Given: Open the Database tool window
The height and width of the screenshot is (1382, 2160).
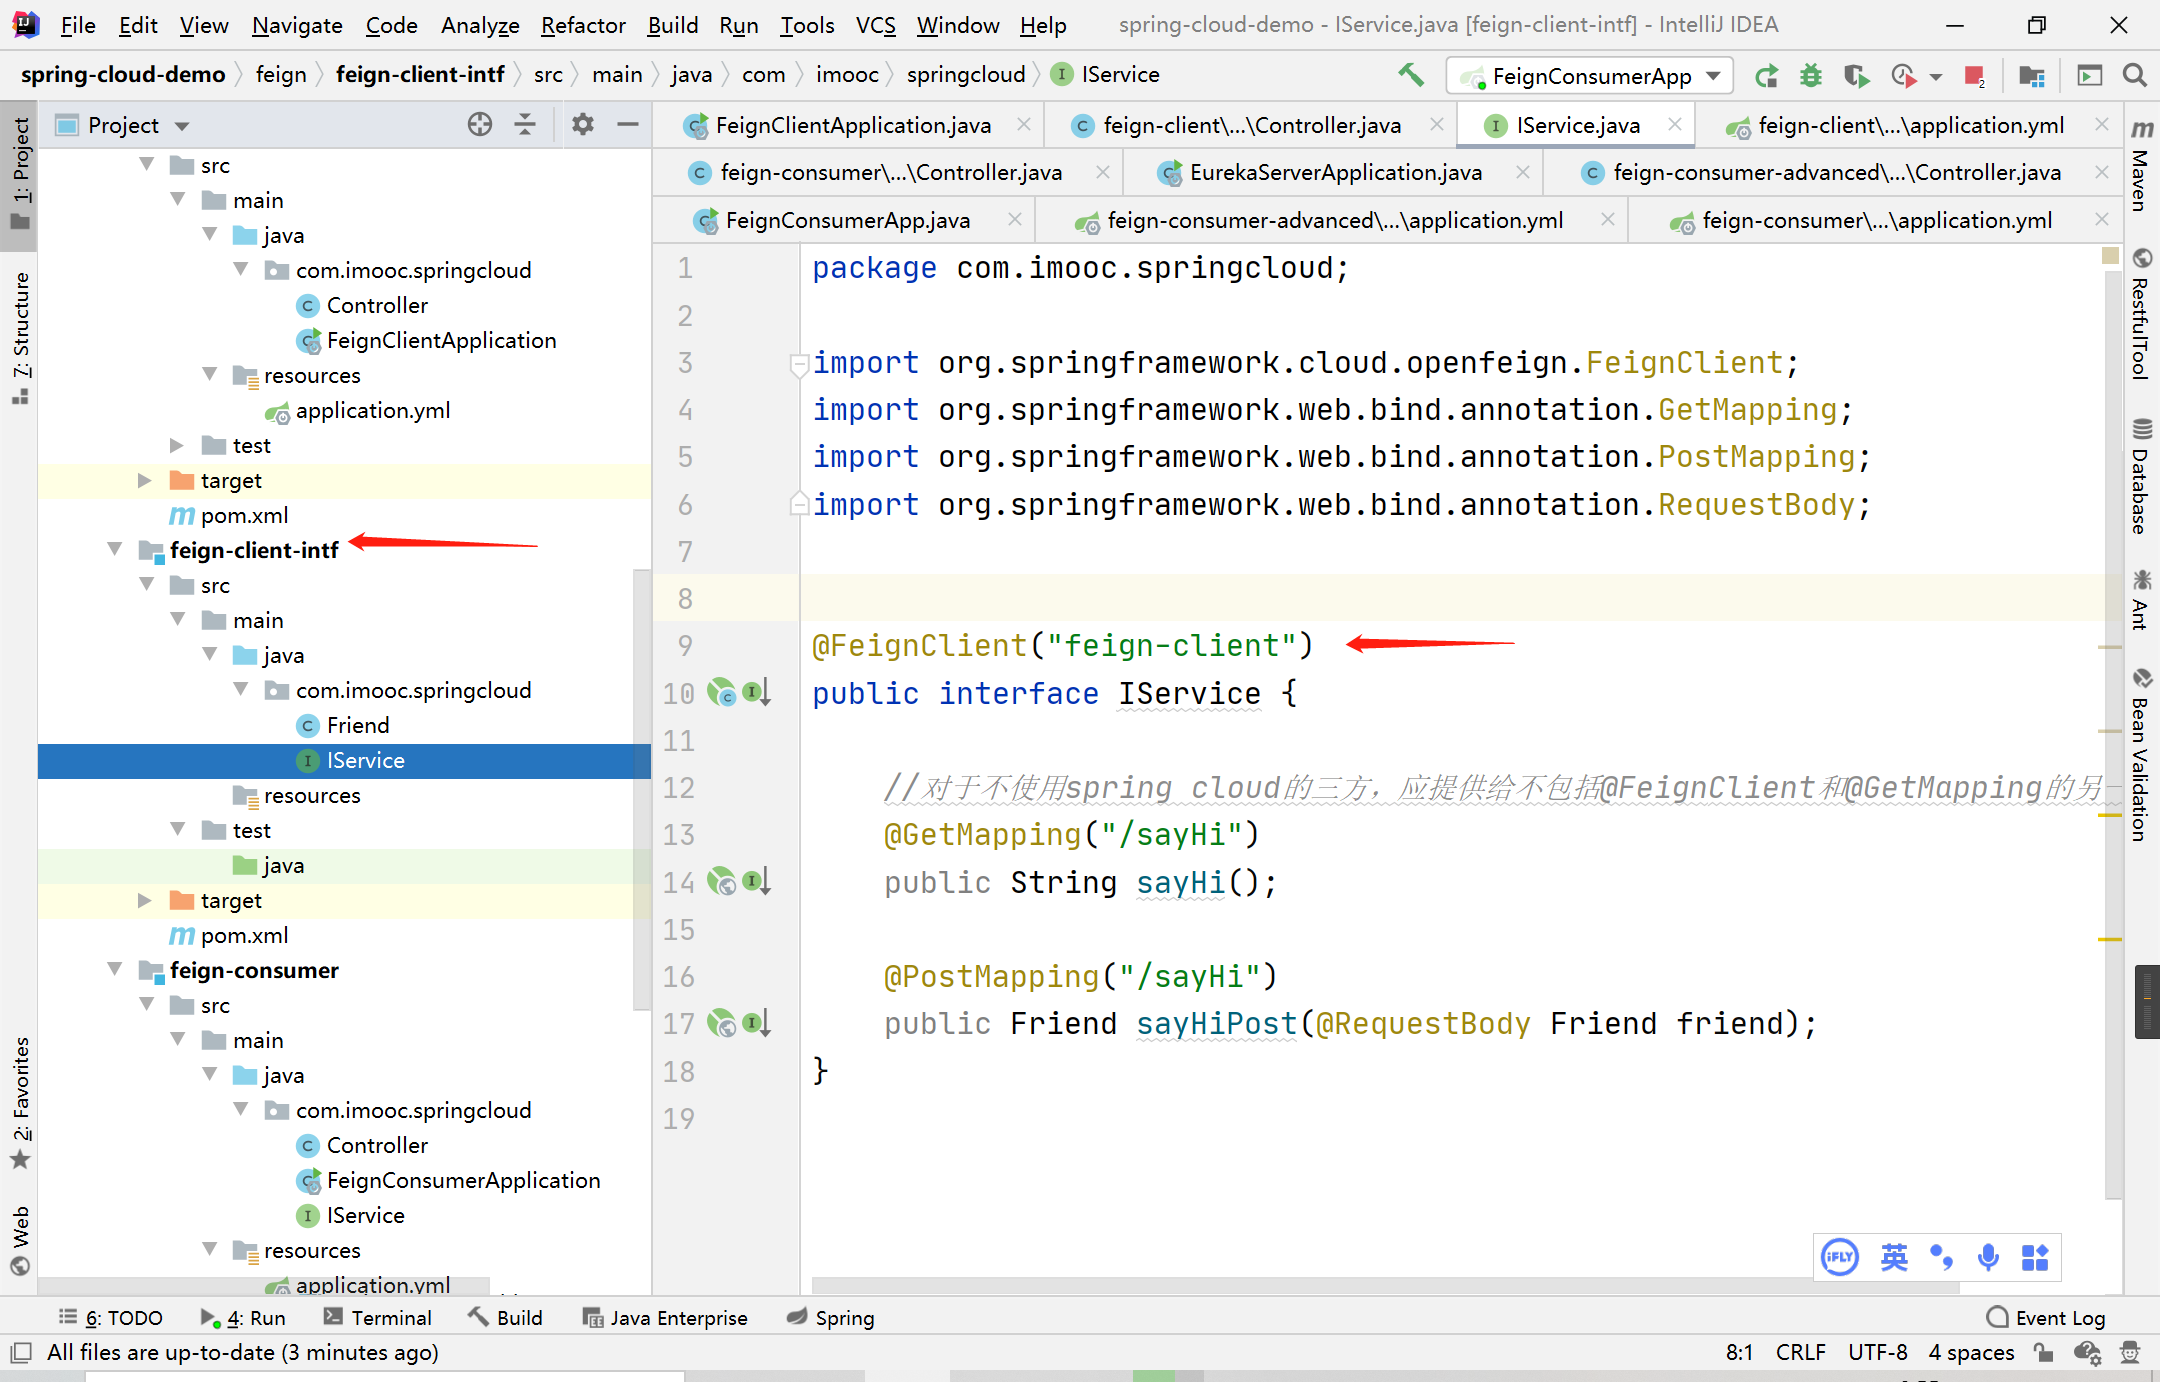Looking at the screenshot, I should 2141,475.
